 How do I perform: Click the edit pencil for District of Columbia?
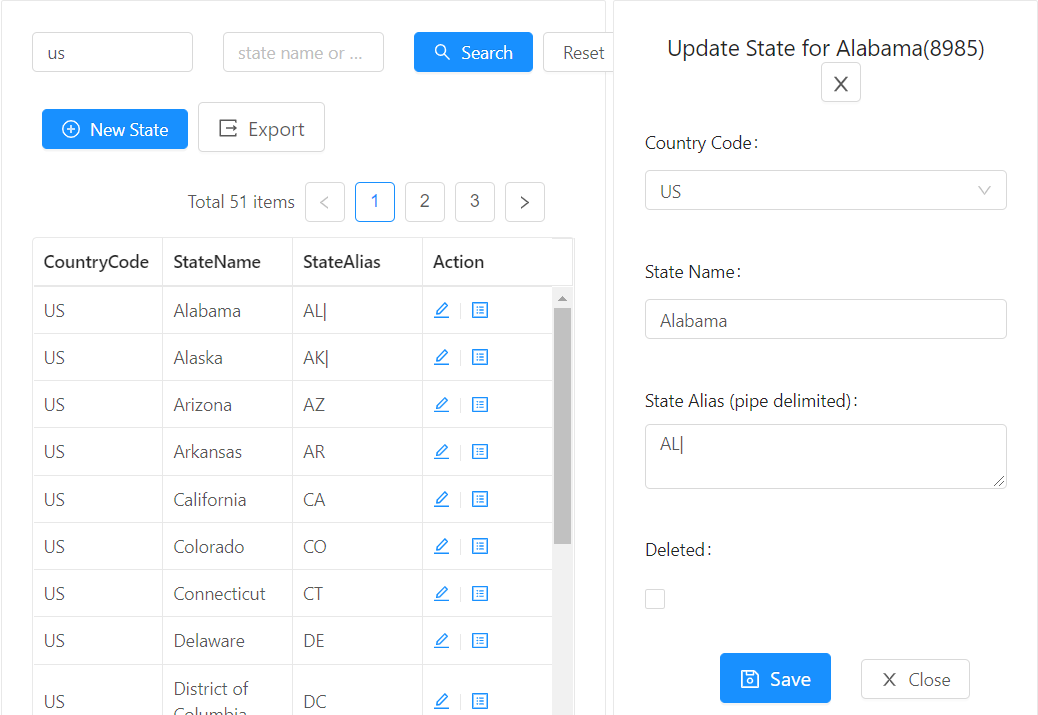pos(442,700)
